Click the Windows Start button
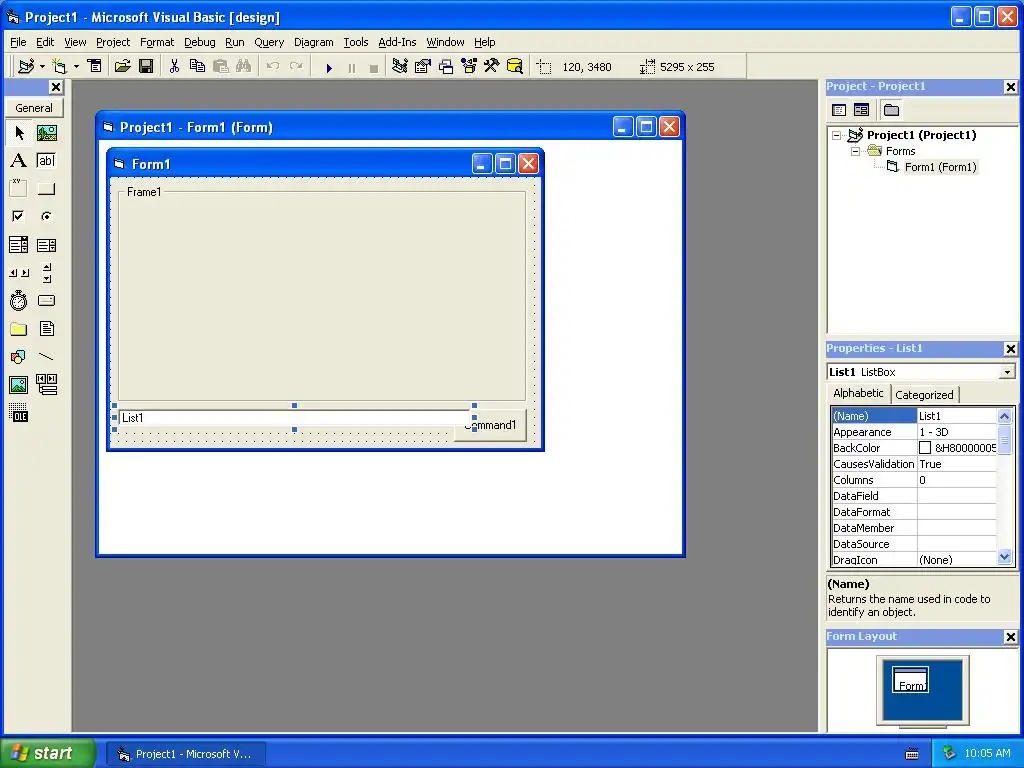Image resolution: width=1024 pixels, height=768 pixels. 47,753
